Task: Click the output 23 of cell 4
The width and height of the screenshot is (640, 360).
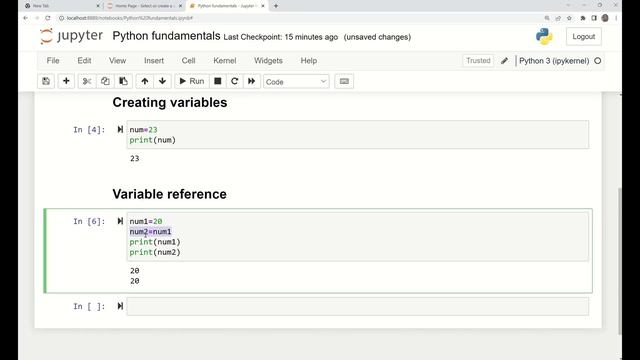Action: pos(135,158)
